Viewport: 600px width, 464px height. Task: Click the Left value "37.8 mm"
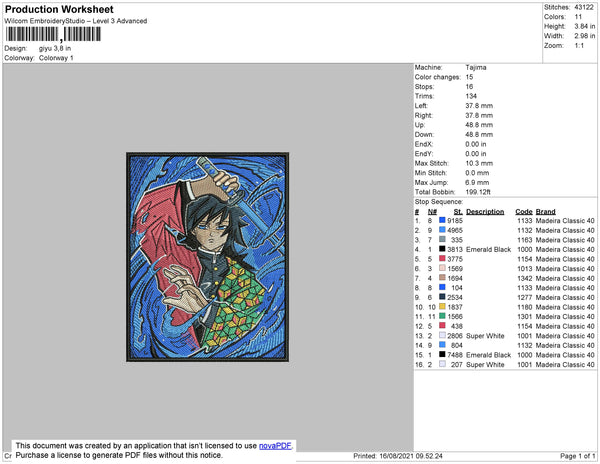click(x=479, y=106)
